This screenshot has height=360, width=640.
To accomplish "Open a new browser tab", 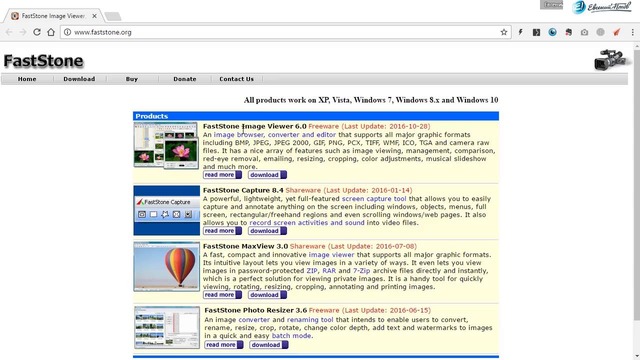I will pos(113,16).
